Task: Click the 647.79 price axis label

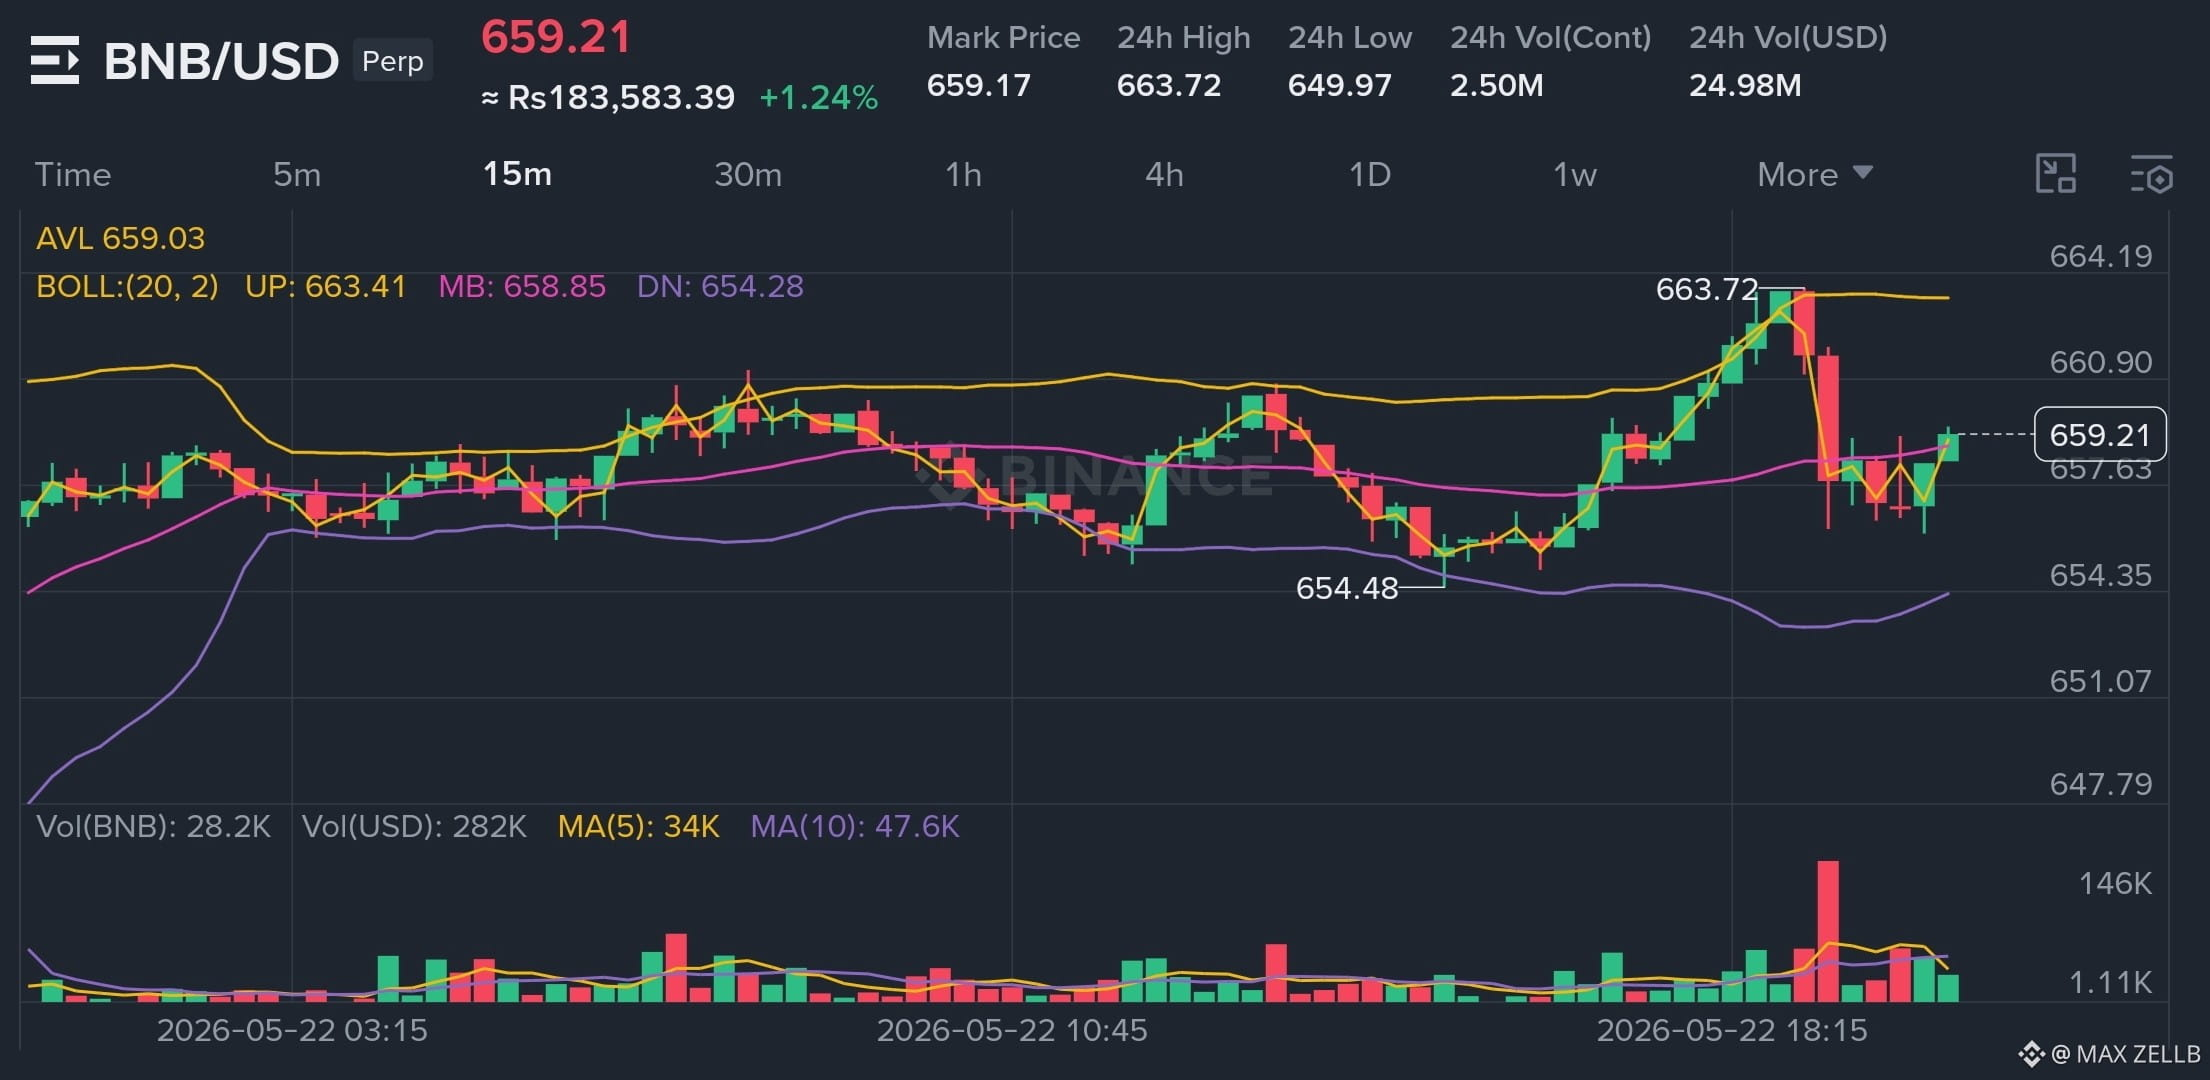Action: coord(2100,784)
